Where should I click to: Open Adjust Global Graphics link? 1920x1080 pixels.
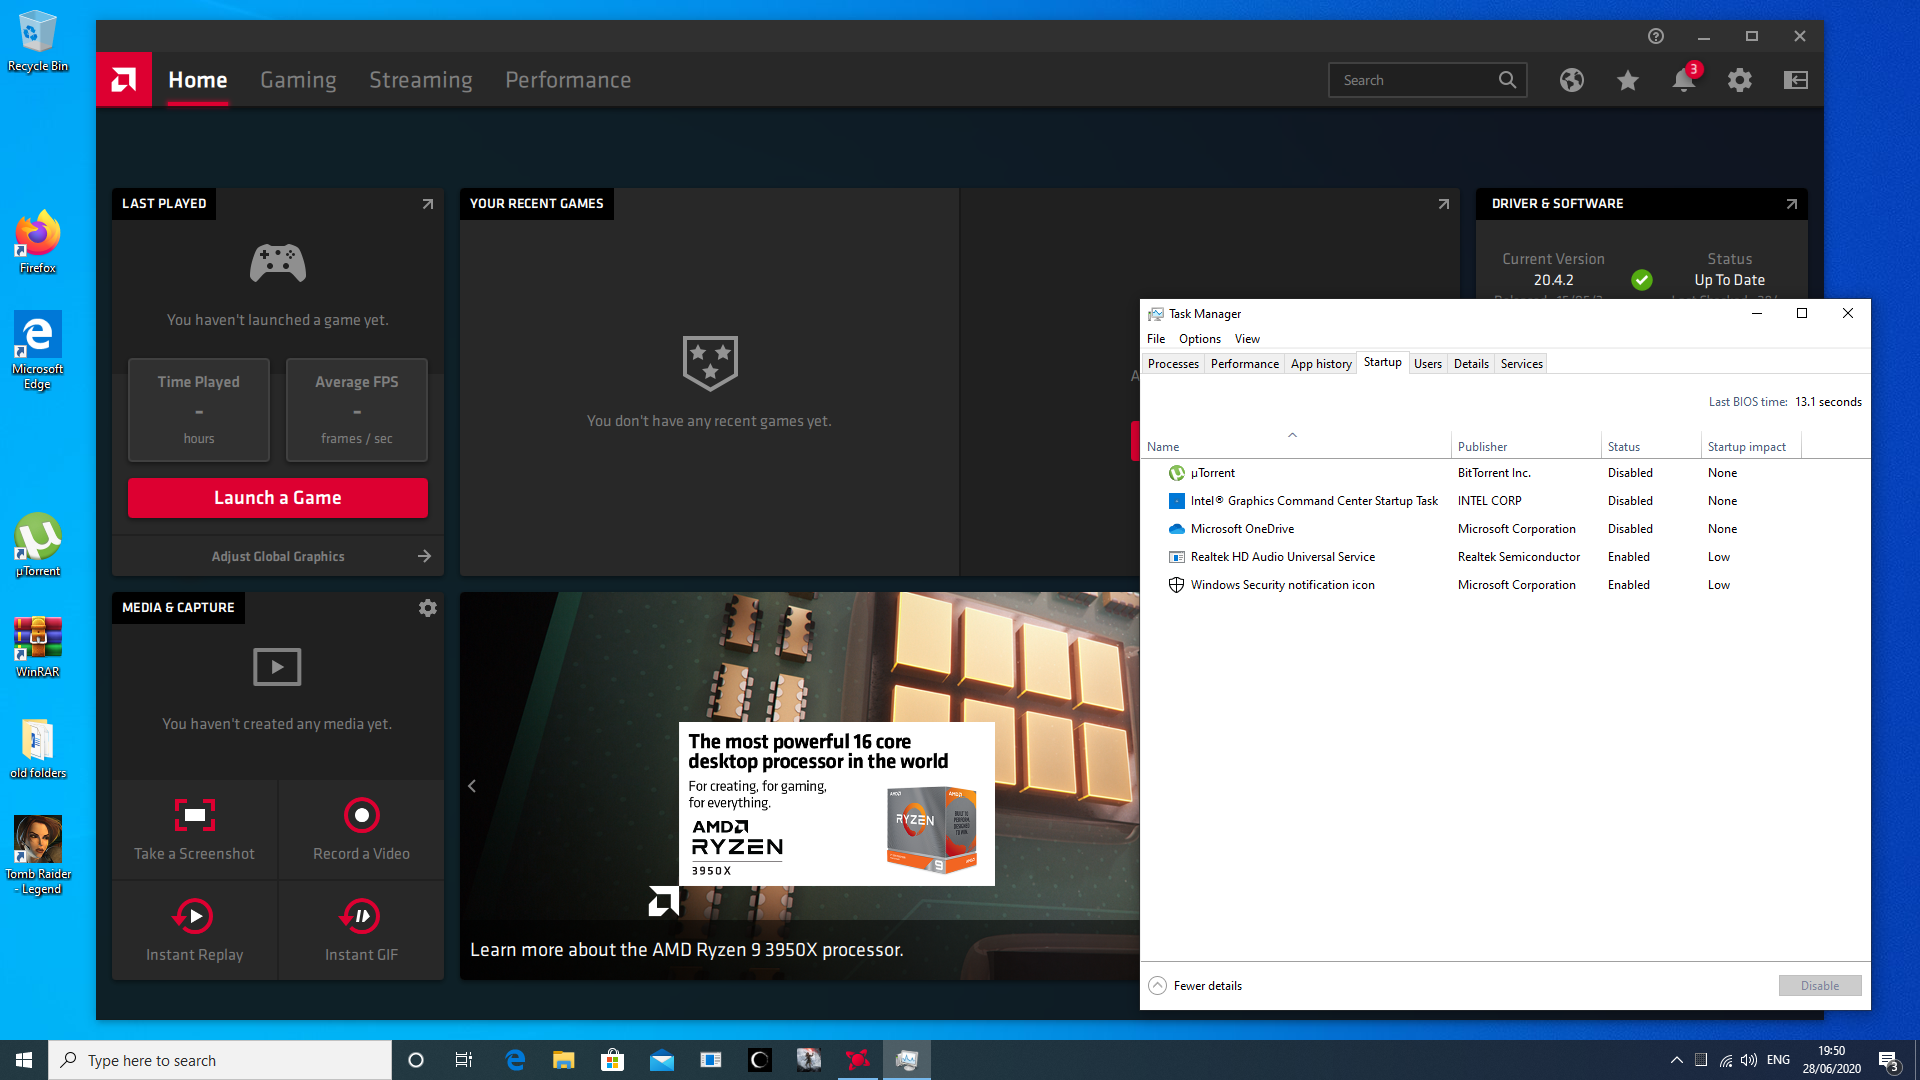pos(278,556)
